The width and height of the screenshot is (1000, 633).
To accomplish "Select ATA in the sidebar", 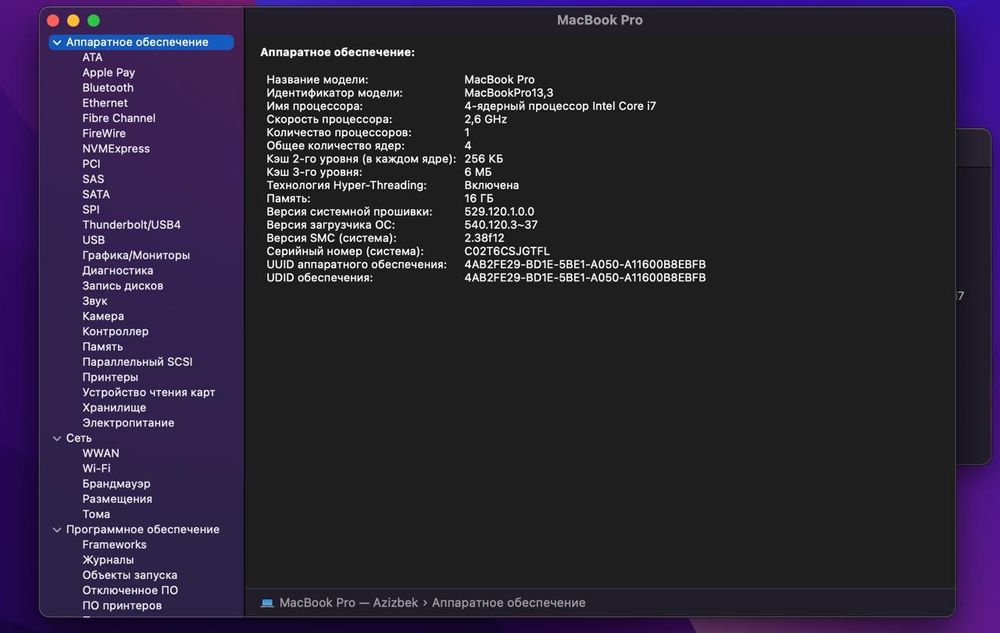I will pyautogui.click(x=92, y=57).
